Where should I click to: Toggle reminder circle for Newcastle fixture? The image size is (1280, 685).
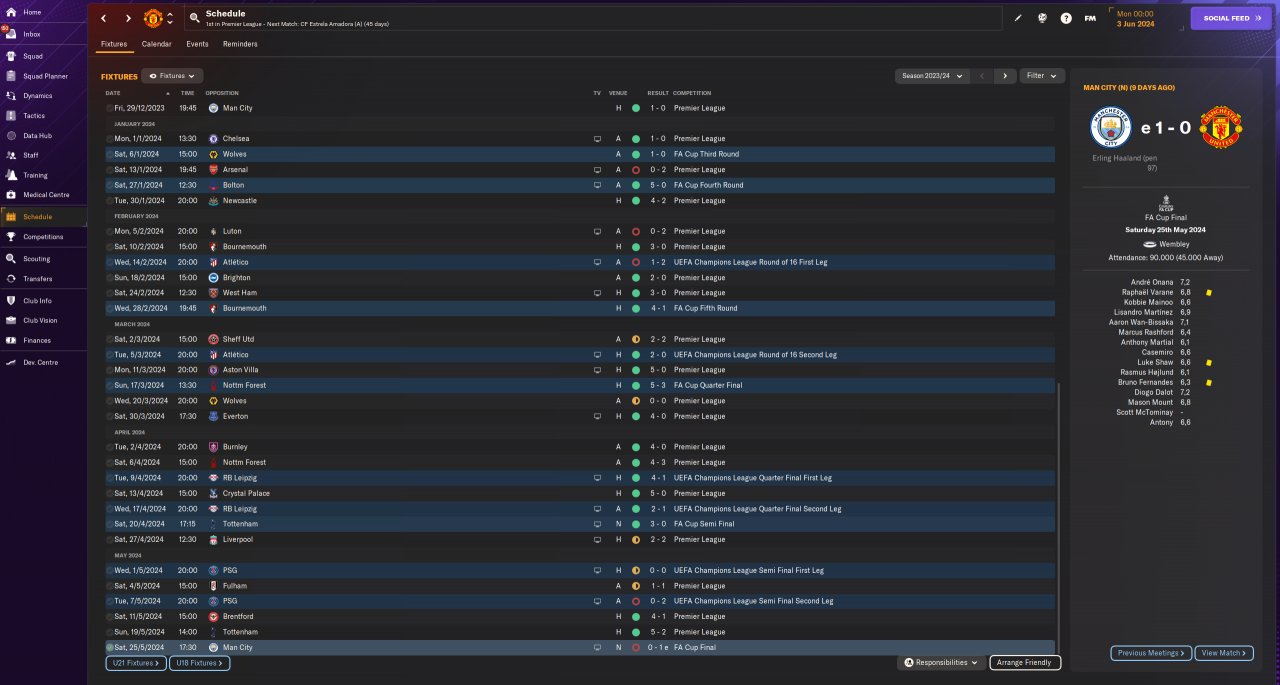click(x=110, y=201)
